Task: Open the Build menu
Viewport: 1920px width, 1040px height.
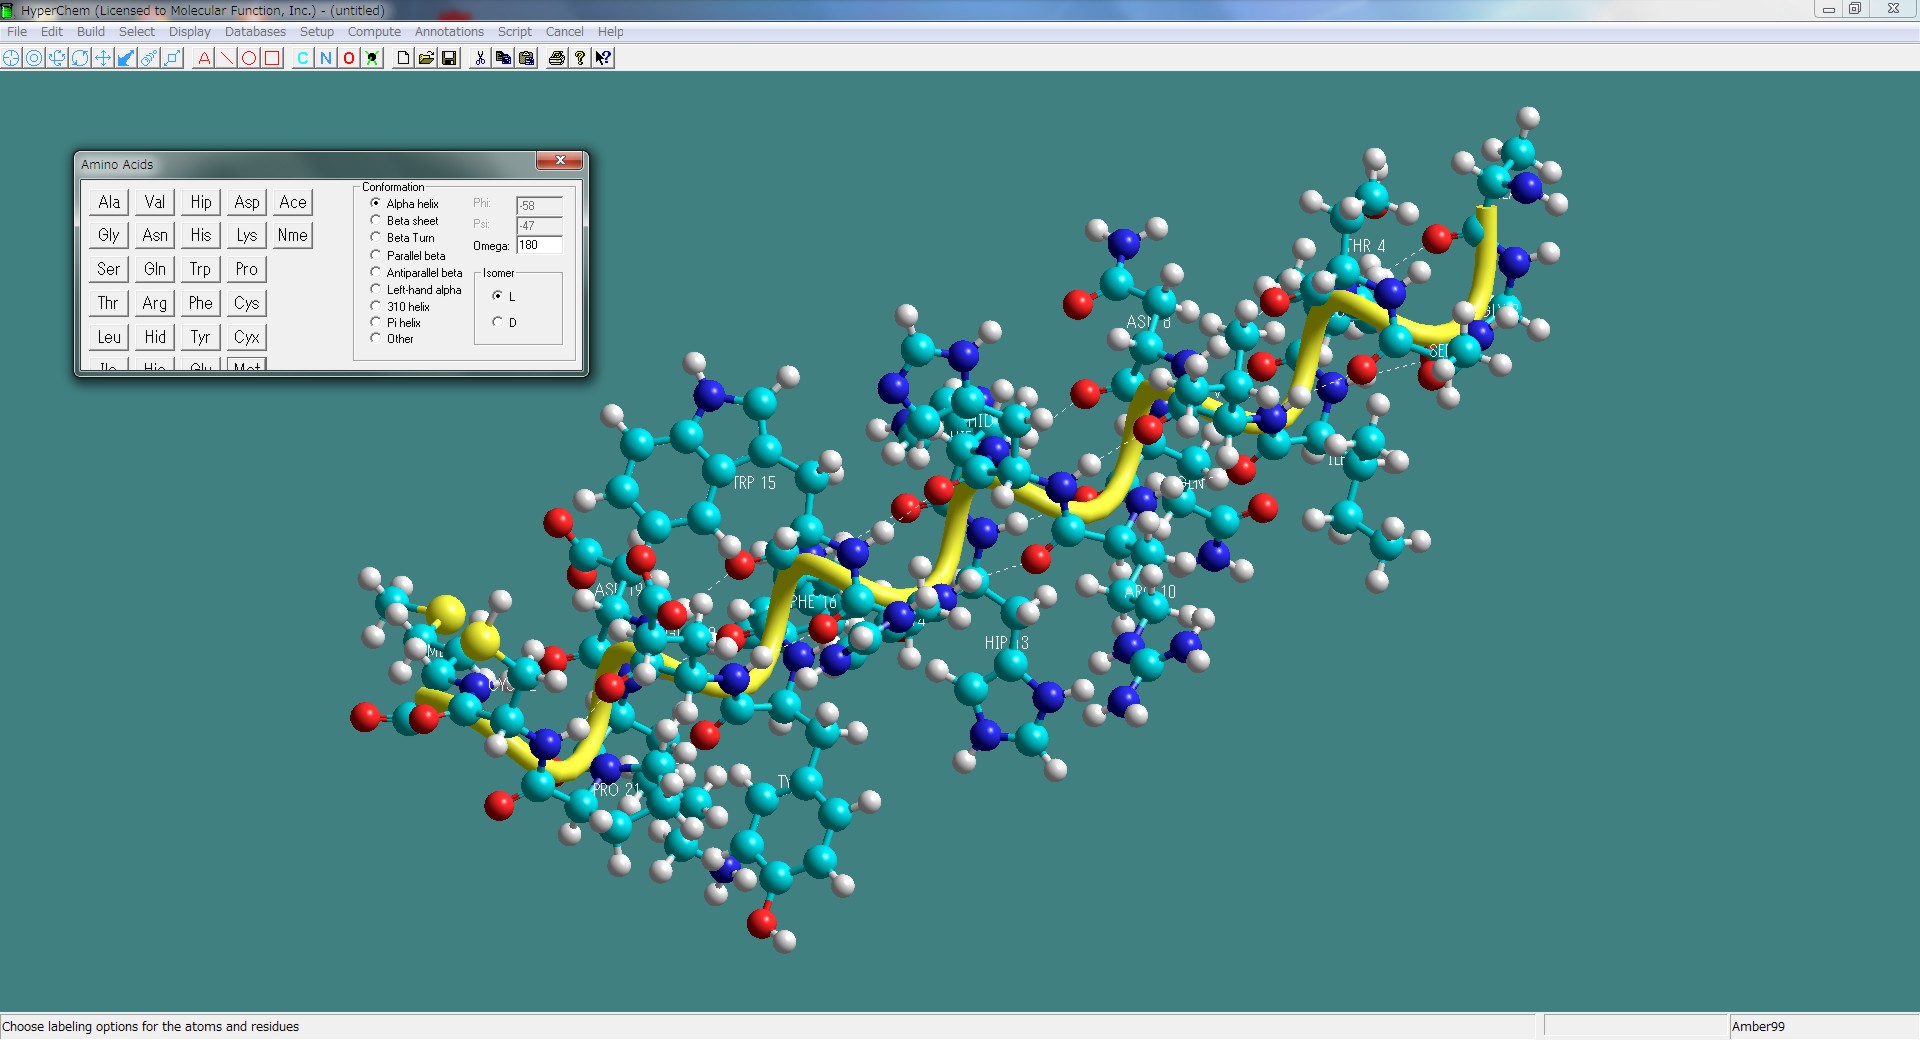Action: coord(91,32)
